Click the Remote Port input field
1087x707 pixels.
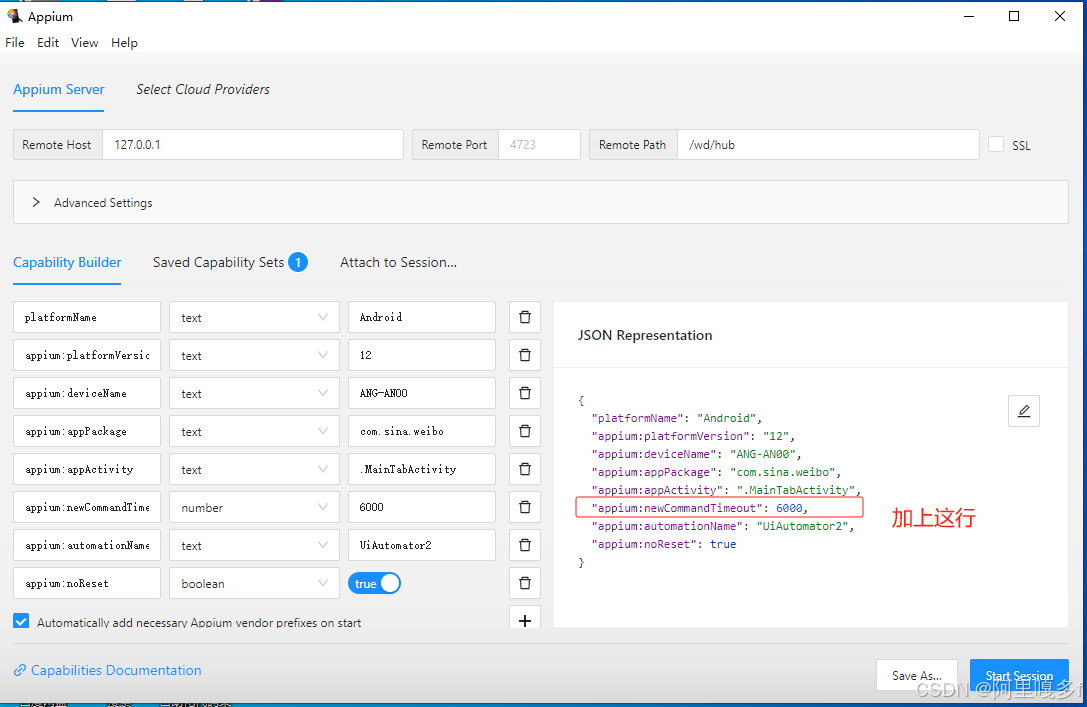[539, 144]
